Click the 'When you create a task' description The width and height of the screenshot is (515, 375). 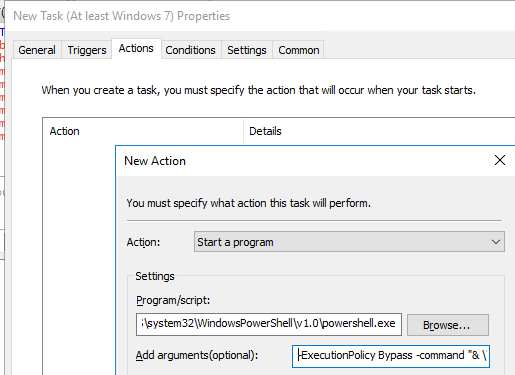click(258, 90)
